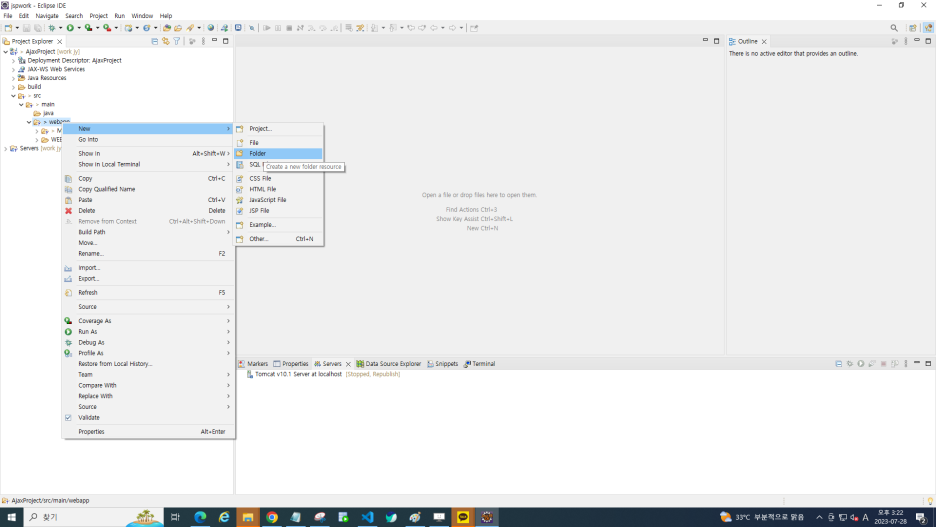The height and width of the screenshot is (527, 936).
Task: Click the red Delete X icon
Action: pyautogui.click(x=69, y=211)
